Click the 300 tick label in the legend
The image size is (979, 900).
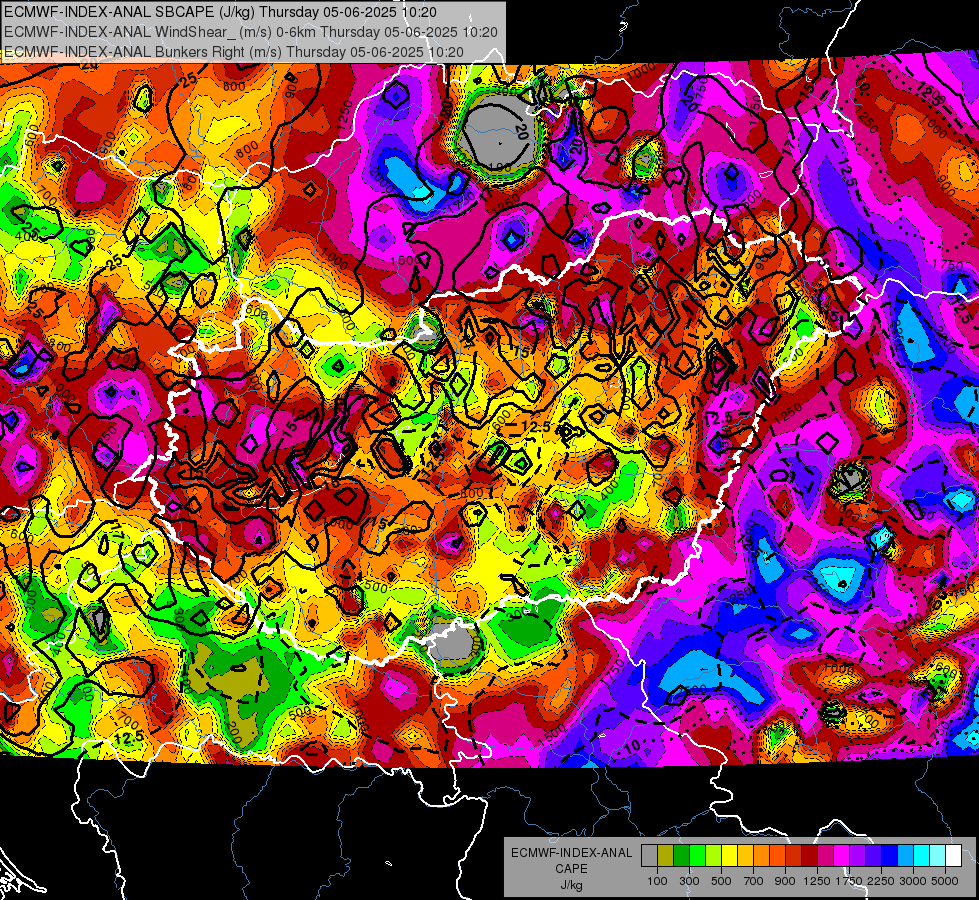[x=689, y=881]
